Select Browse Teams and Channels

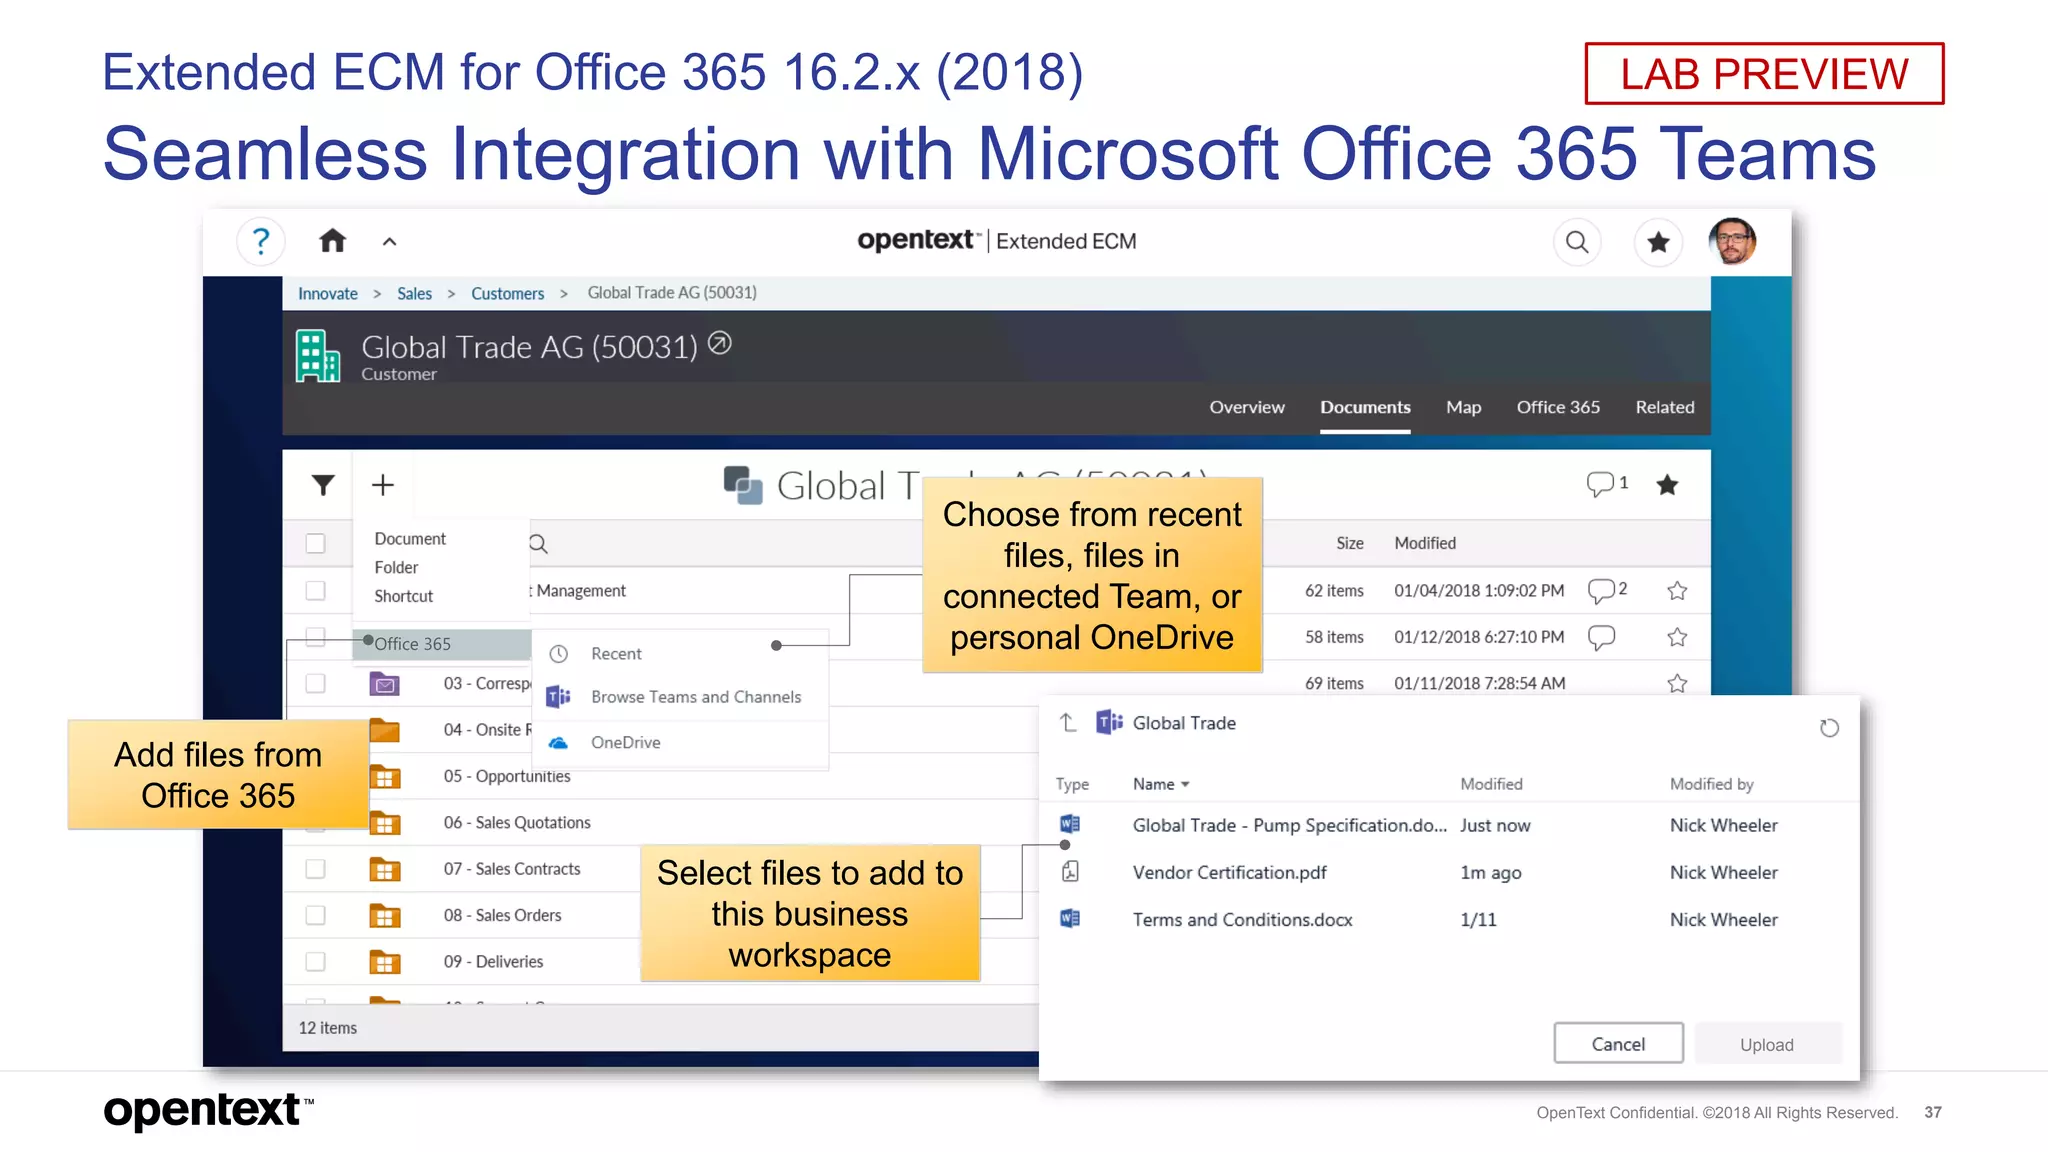(696, 697)
